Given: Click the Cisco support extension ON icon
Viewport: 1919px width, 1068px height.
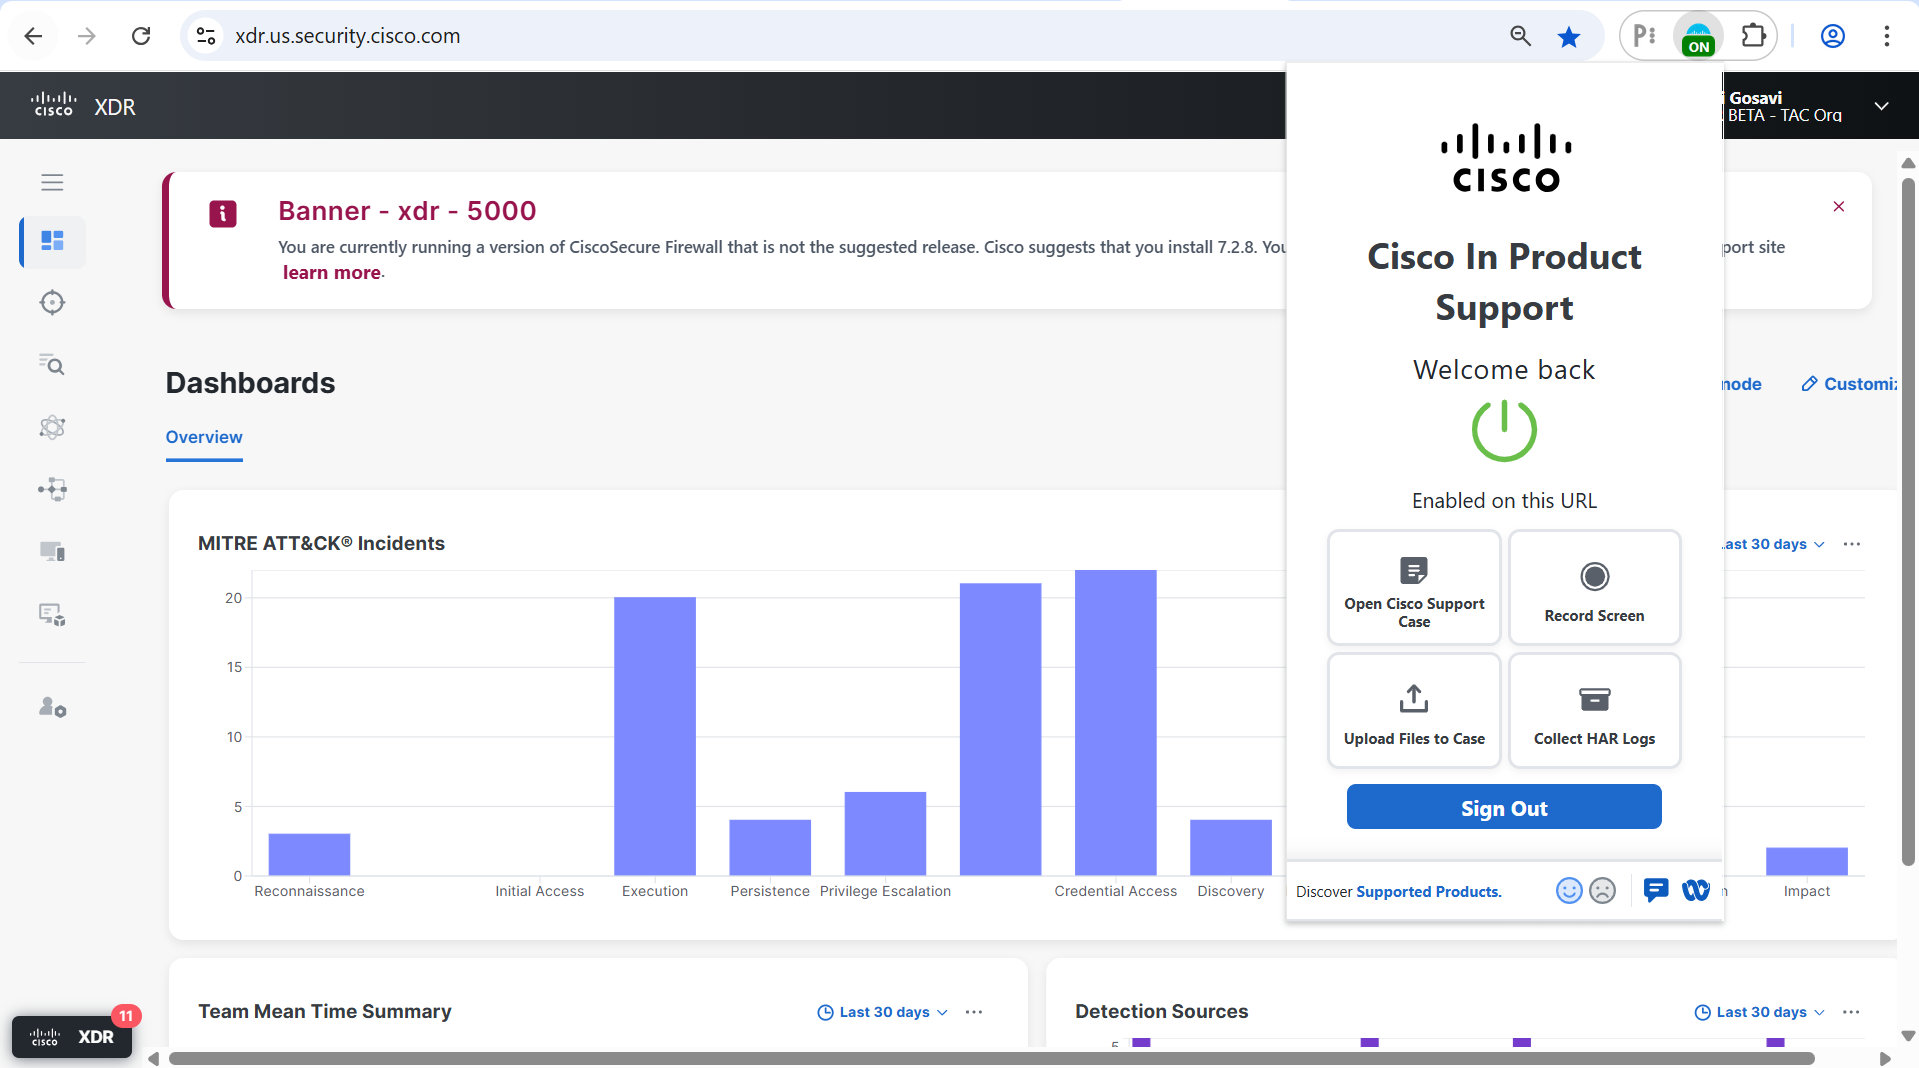Looking at the screenshot, I should coord(1698,36).
